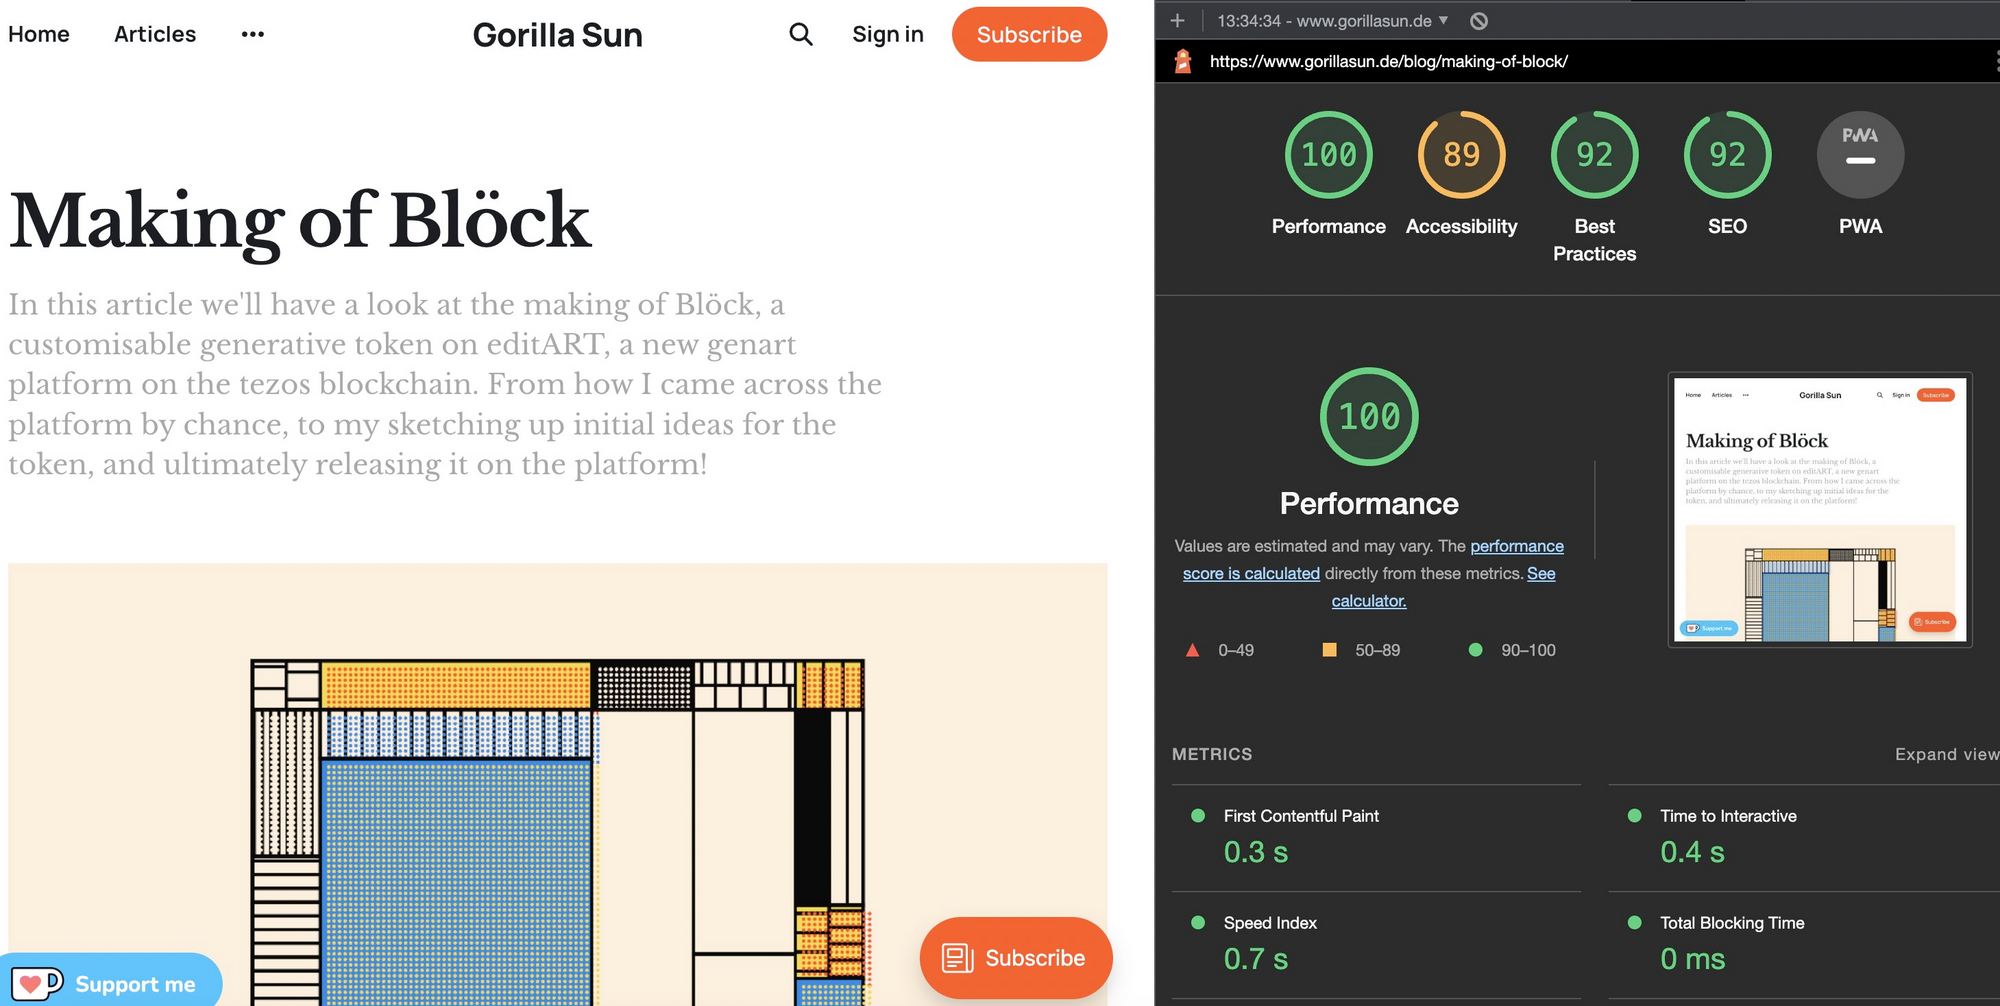Image resolution: width=2000 pixels, height=1006 pixels.
Task: Open the search magnifier on Gorilla Sun
Action: [x=800, y=34]
